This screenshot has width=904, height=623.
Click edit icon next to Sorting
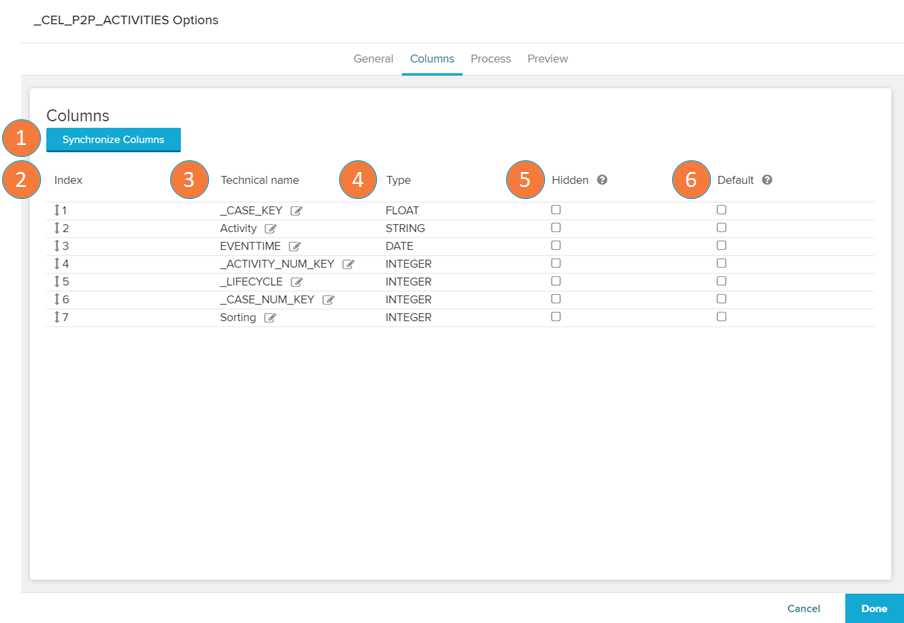(x=270, y=318)
